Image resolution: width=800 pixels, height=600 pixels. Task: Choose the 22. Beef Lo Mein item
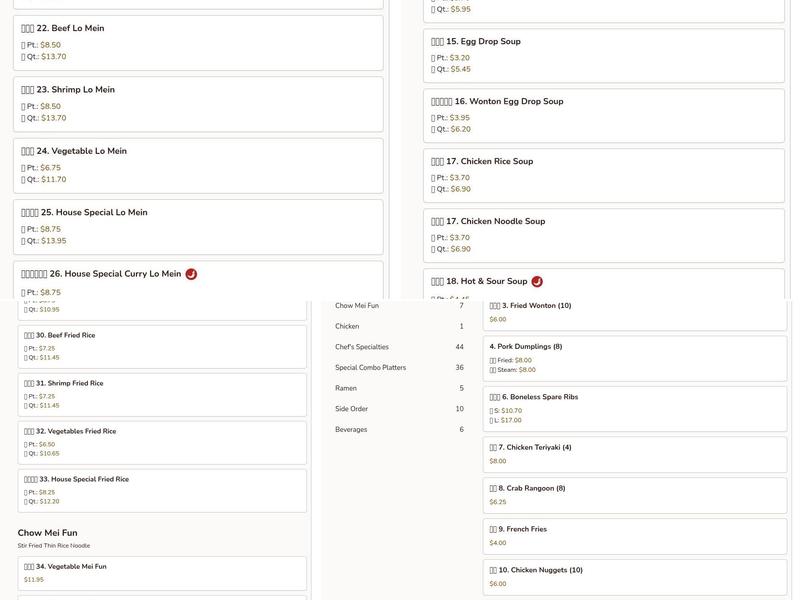[x=198, y=42]
